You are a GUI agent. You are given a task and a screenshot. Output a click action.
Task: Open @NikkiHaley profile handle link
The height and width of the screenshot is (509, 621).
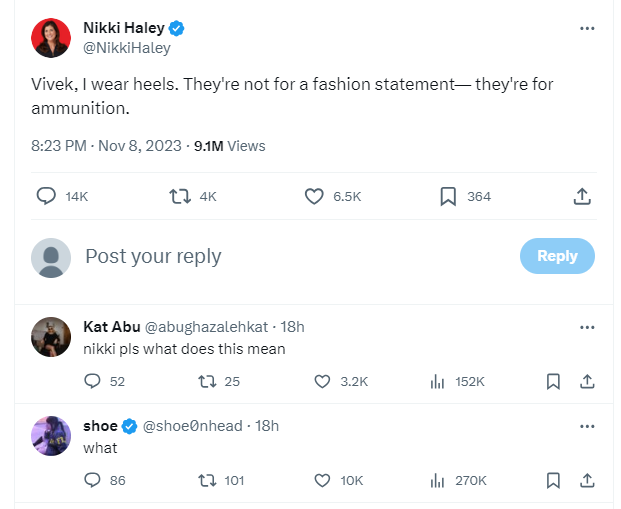pyautogui.click(x=126, y=48)
